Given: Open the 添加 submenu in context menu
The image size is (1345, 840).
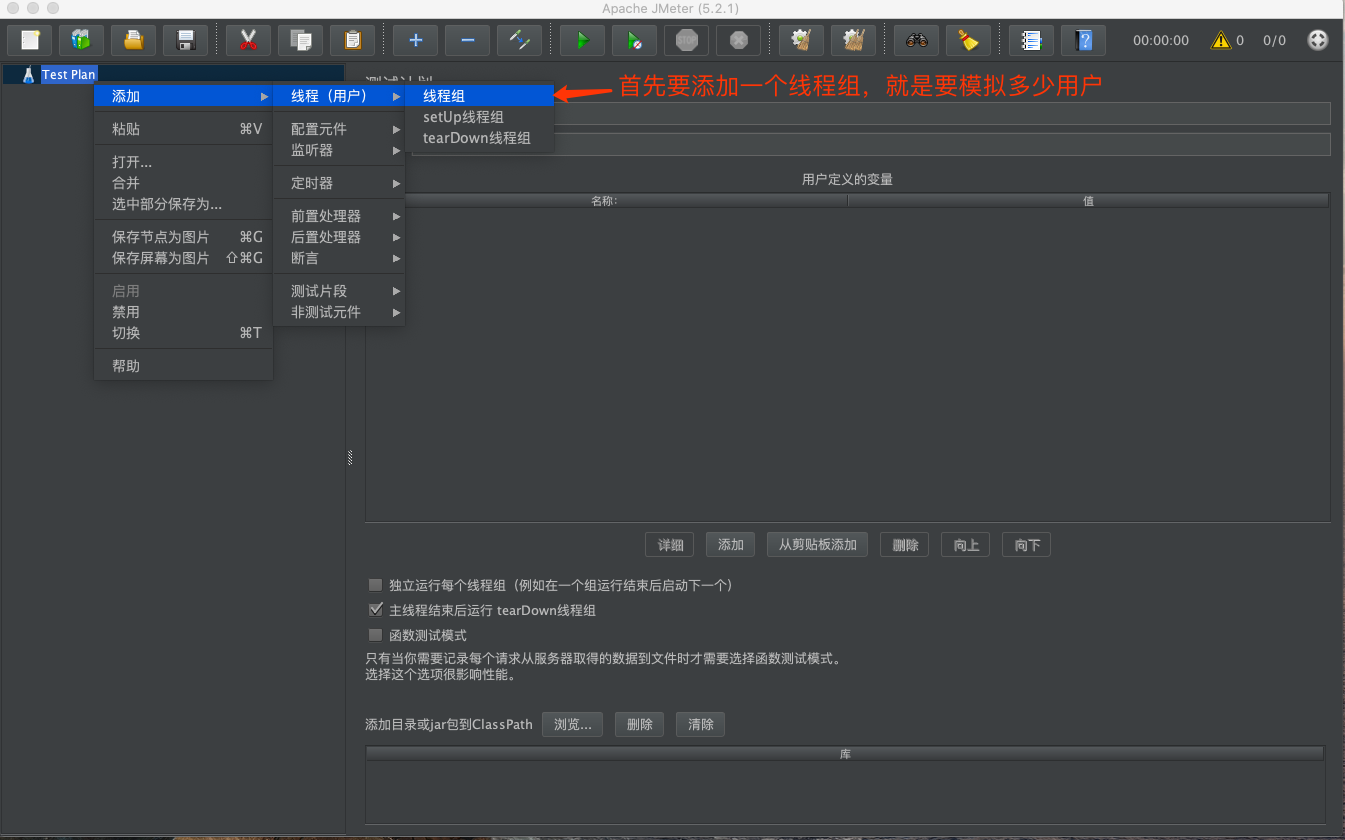Looking at the screenshot, I should (x=183, y=96).
